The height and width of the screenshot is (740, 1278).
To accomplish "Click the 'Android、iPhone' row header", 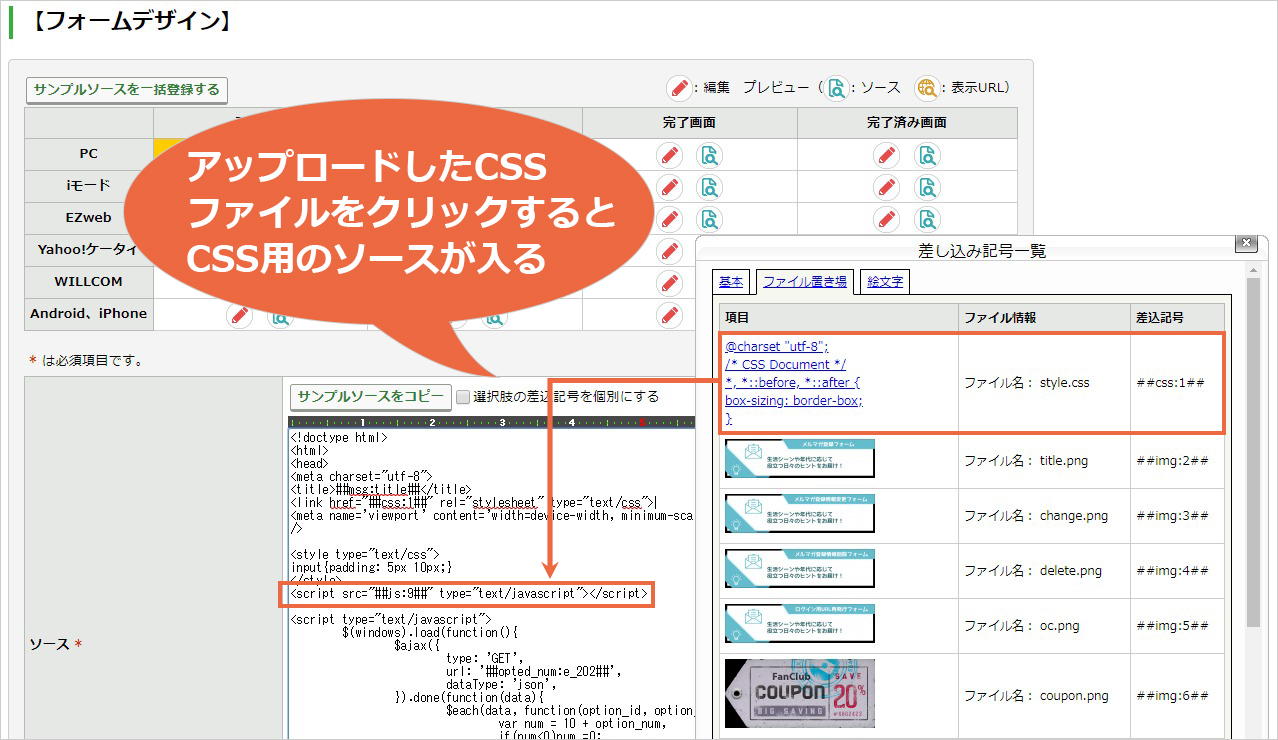I will (89, 313).
